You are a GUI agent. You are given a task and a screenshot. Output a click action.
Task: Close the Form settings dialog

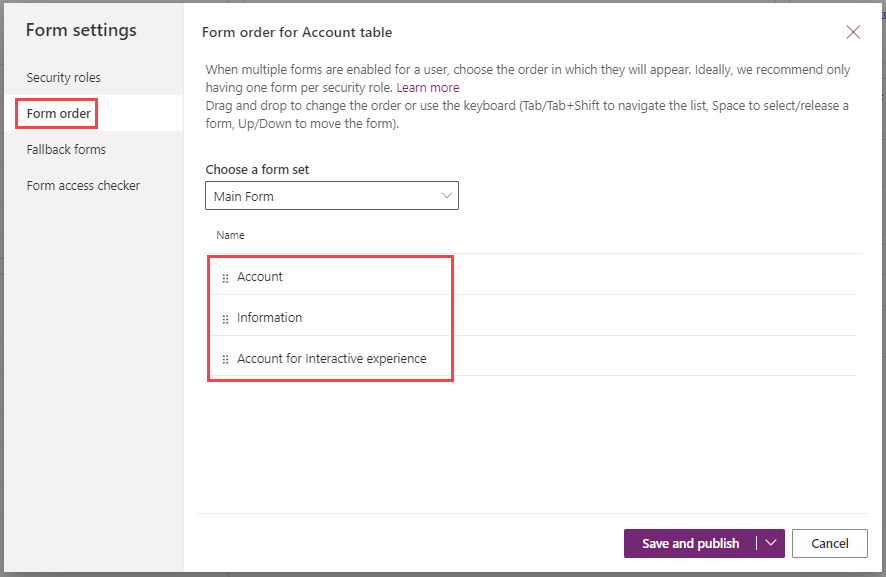853,32
